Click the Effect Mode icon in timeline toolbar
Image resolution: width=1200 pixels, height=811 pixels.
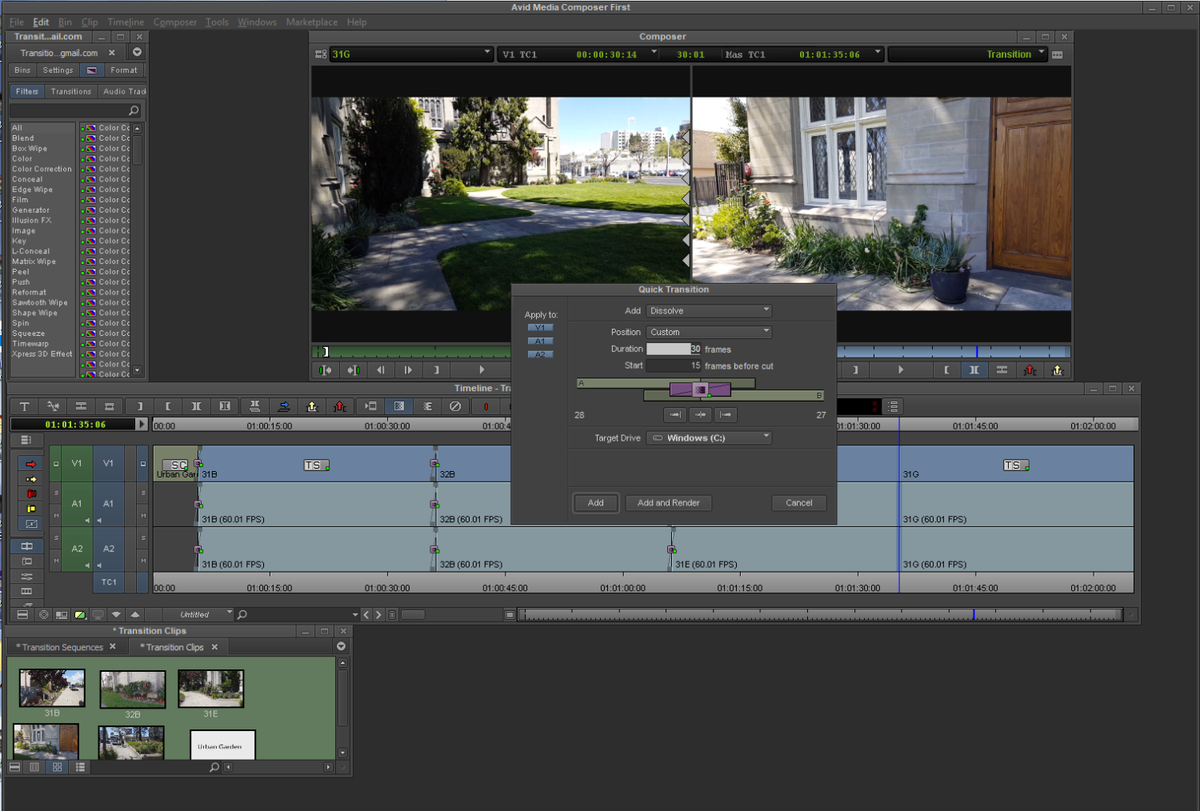click(399, 405)
